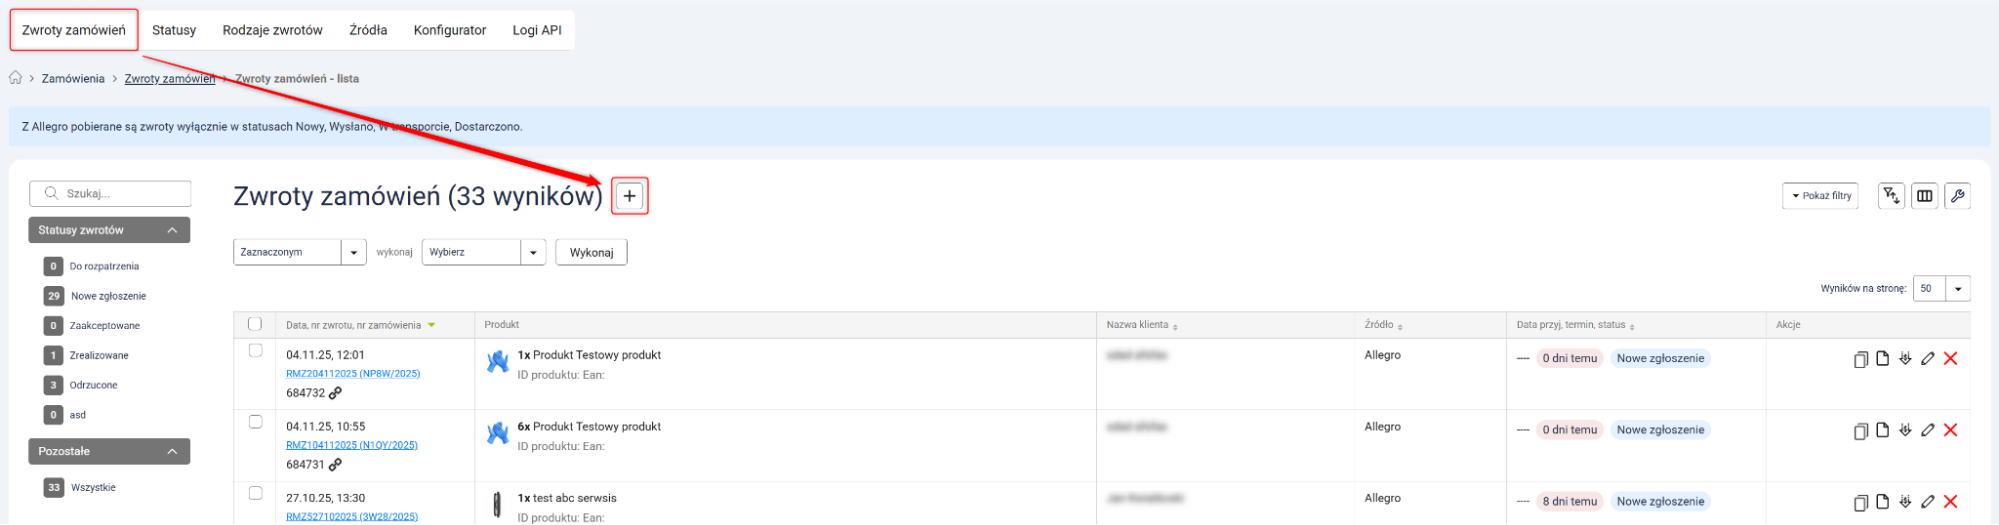Image resolution: width=1999 pixels, height=525 pixels.
Task: Edit the second return using pencil icon
Action: pyautogui.click(x=1927, y=430)
